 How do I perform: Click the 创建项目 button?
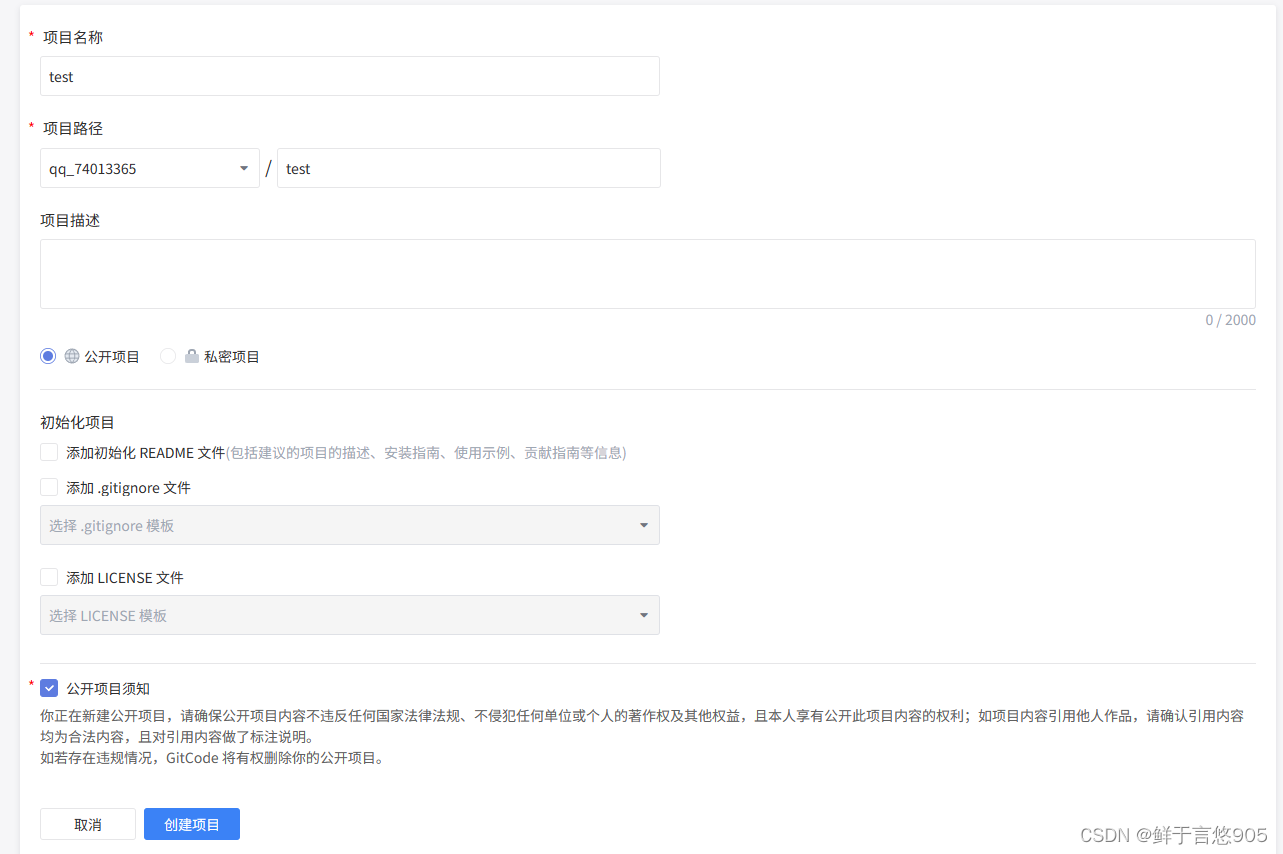pyautogui.click(x=192, y=824)
